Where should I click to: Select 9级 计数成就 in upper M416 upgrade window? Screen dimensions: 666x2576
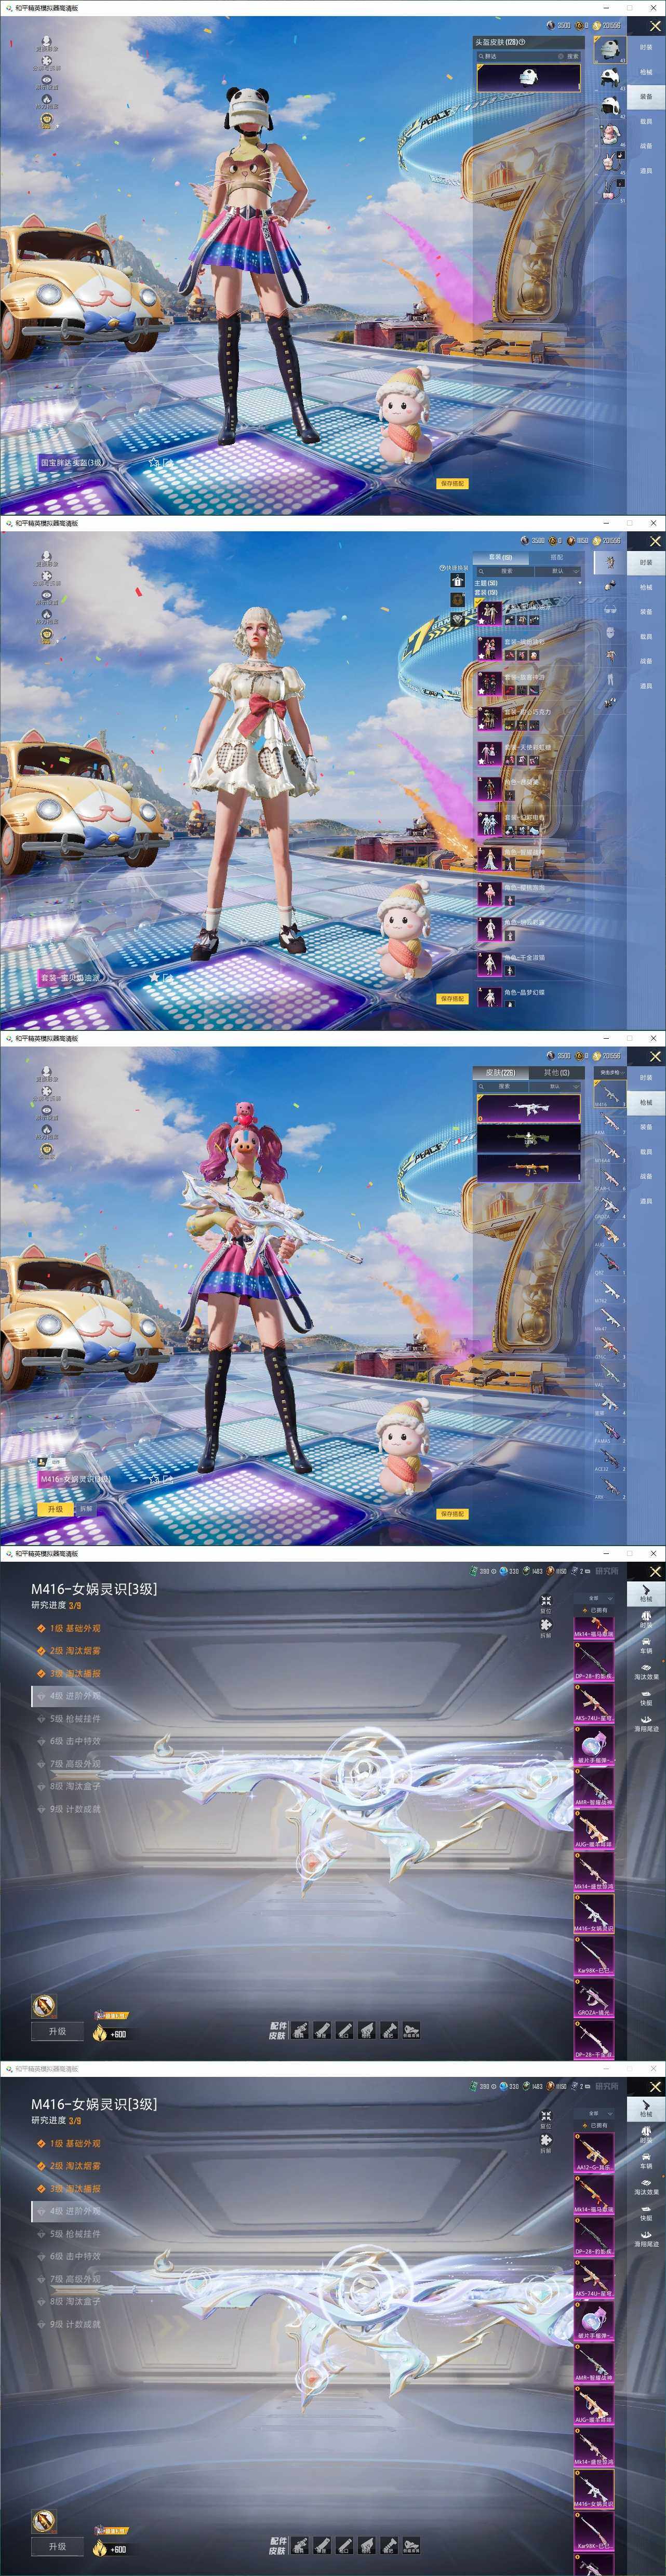click(68, 1809)
